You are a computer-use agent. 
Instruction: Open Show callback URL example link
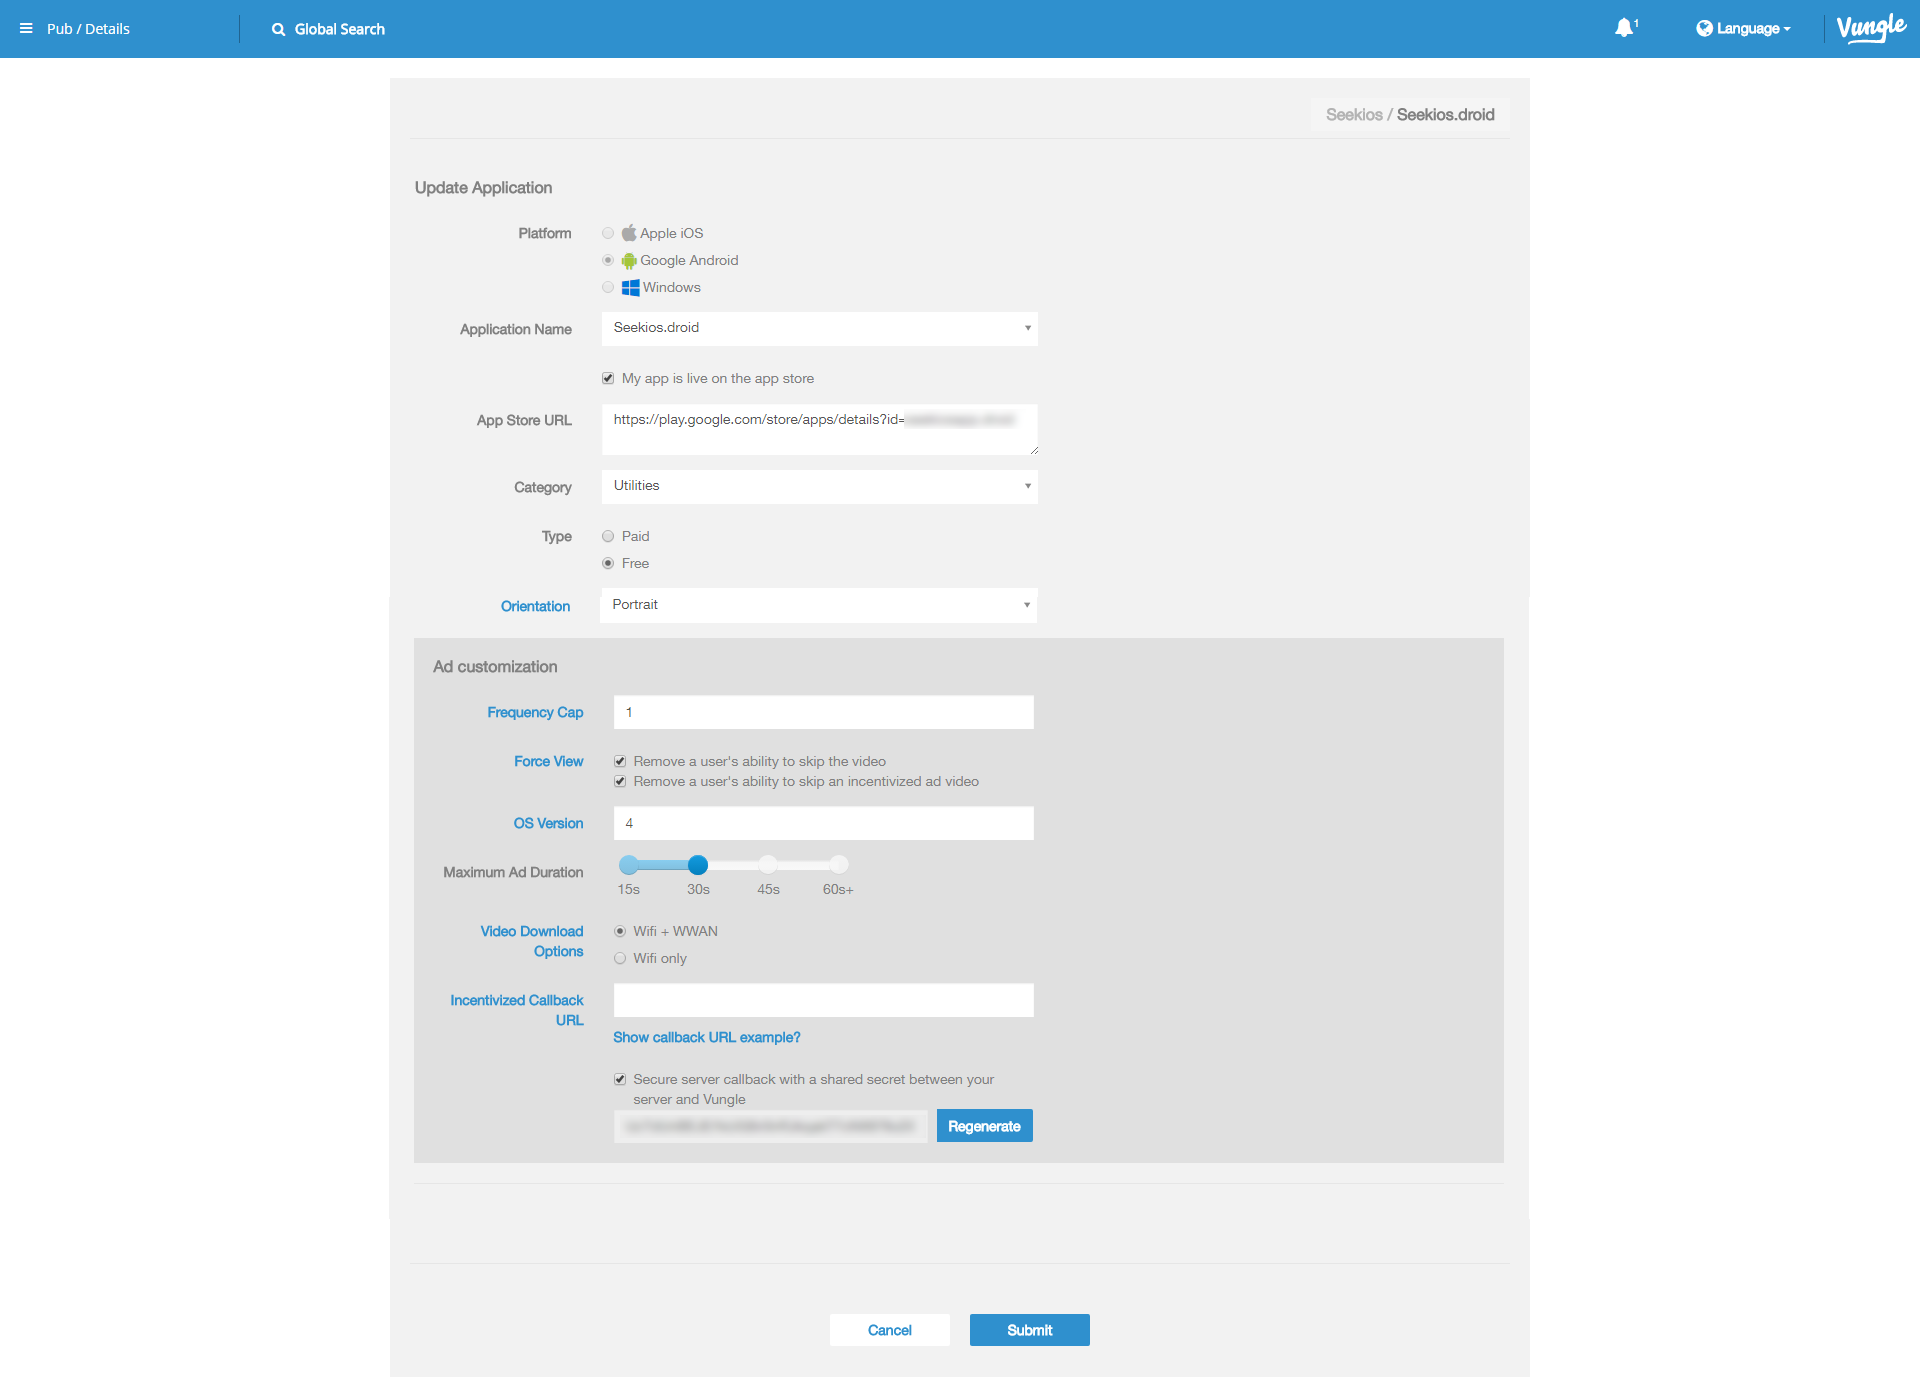point(706,1038)
